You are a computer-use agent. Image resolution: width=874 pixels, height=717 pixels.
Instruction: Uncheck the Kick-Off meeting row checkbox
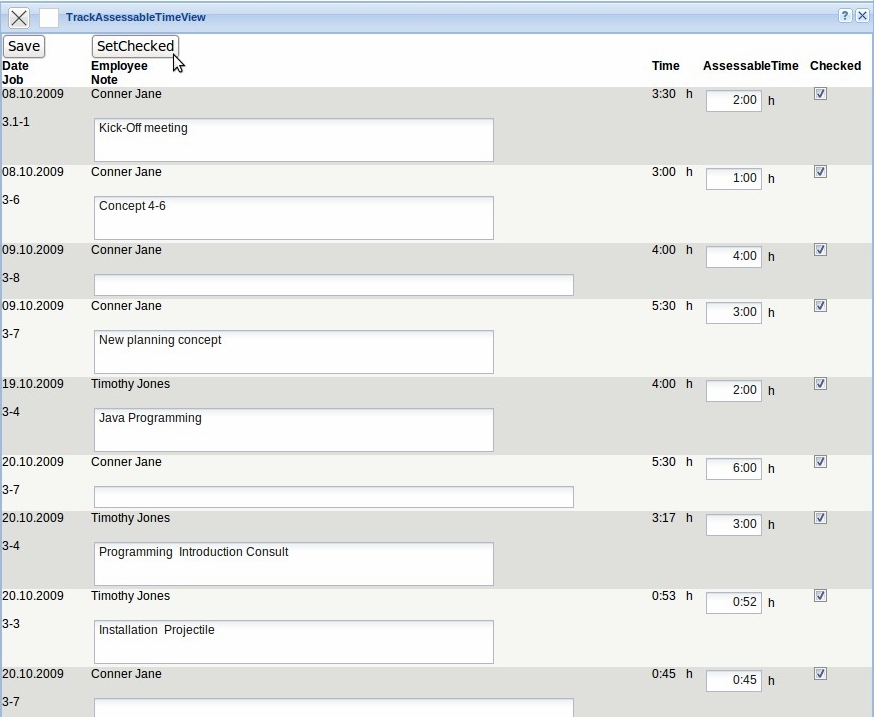click(x=821, y=94)
